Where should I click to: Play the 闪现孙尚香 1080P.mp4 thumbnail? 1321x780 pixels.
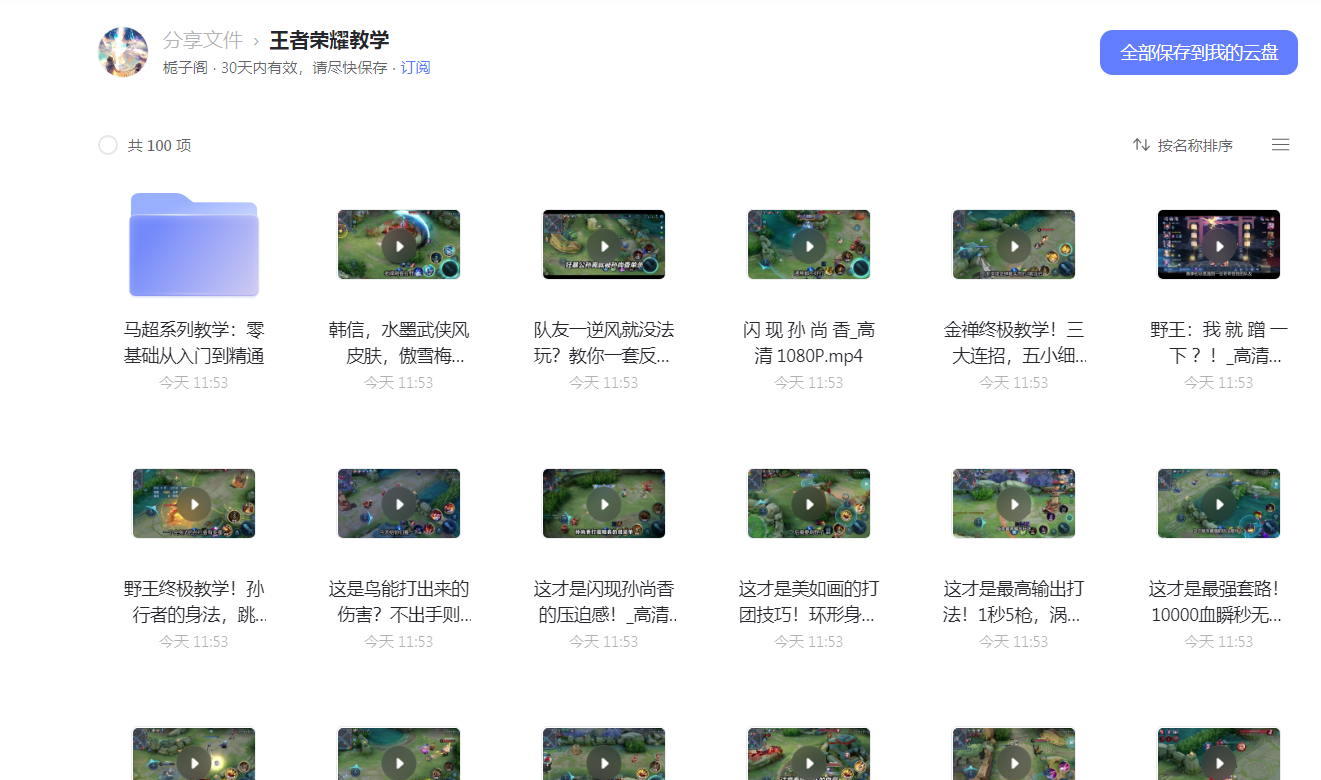pos(809,245)
